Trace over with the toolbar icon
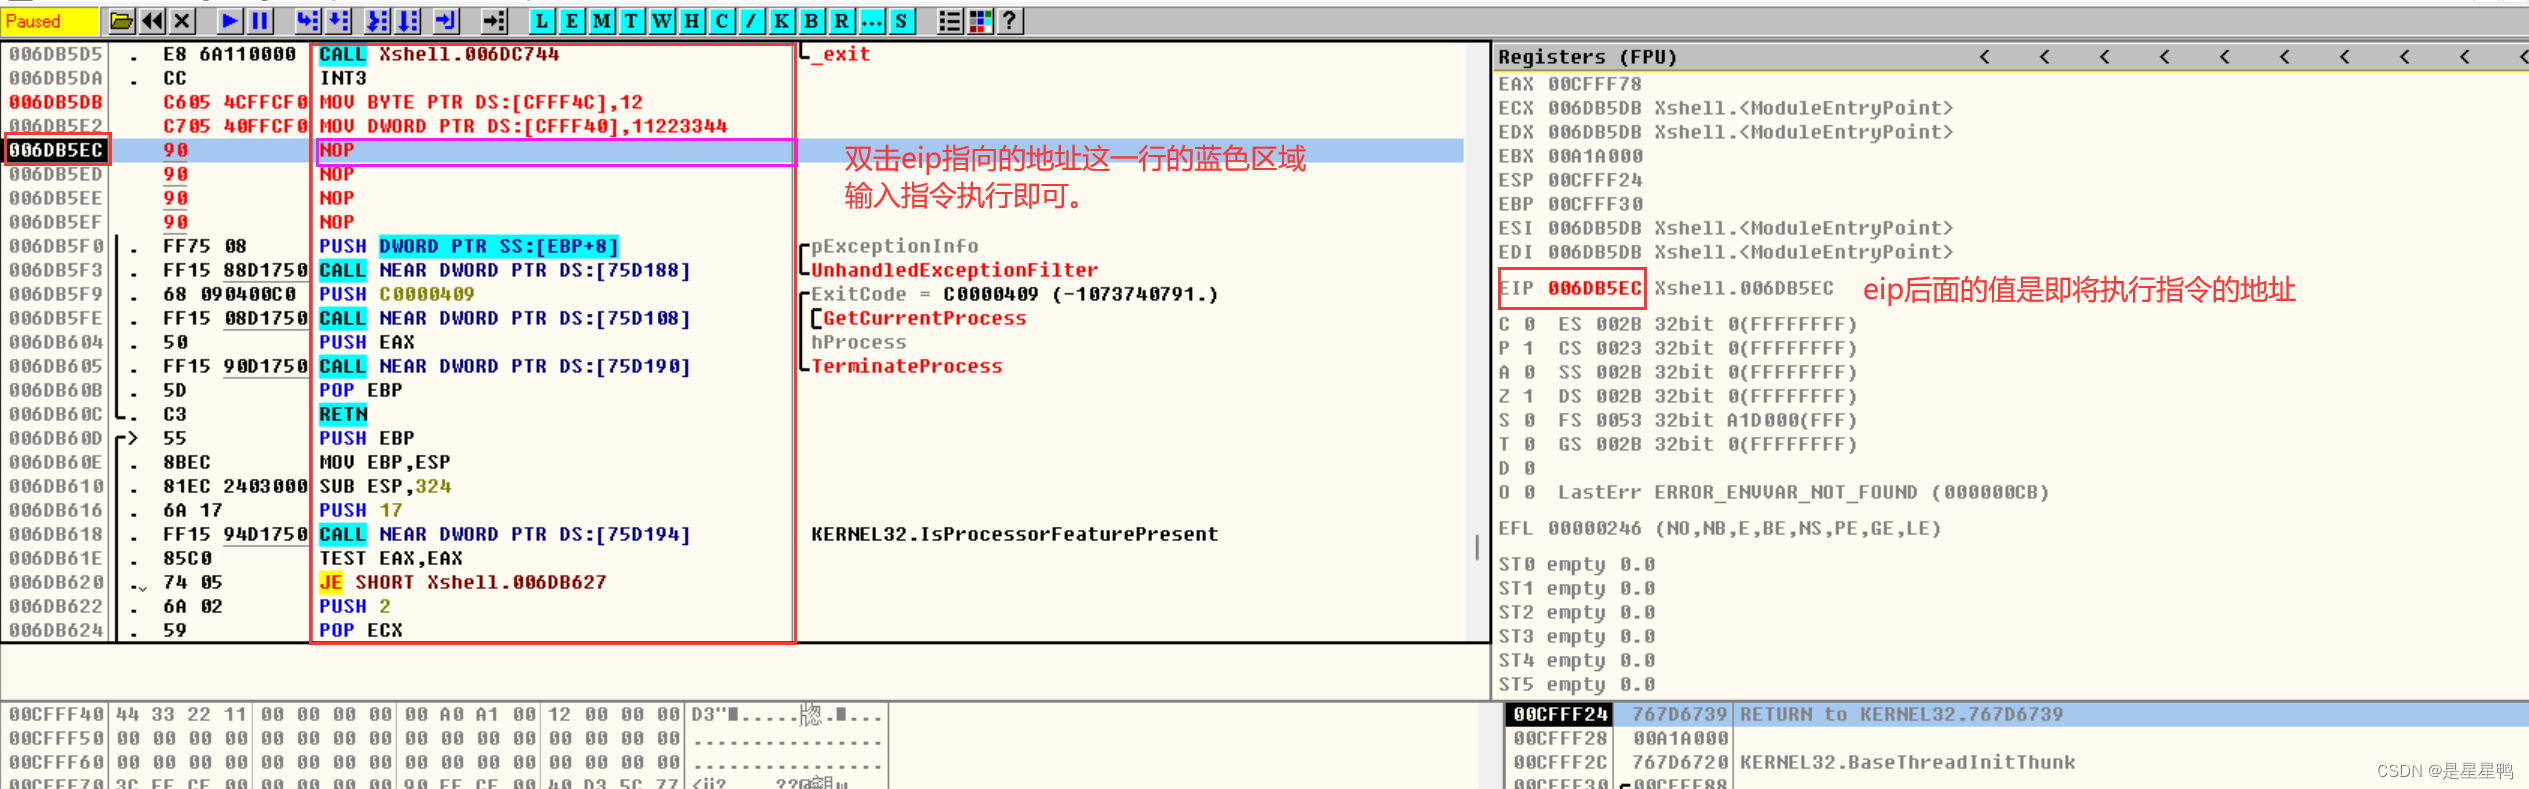Screen dimensions: 2529x789 [408, 21]
